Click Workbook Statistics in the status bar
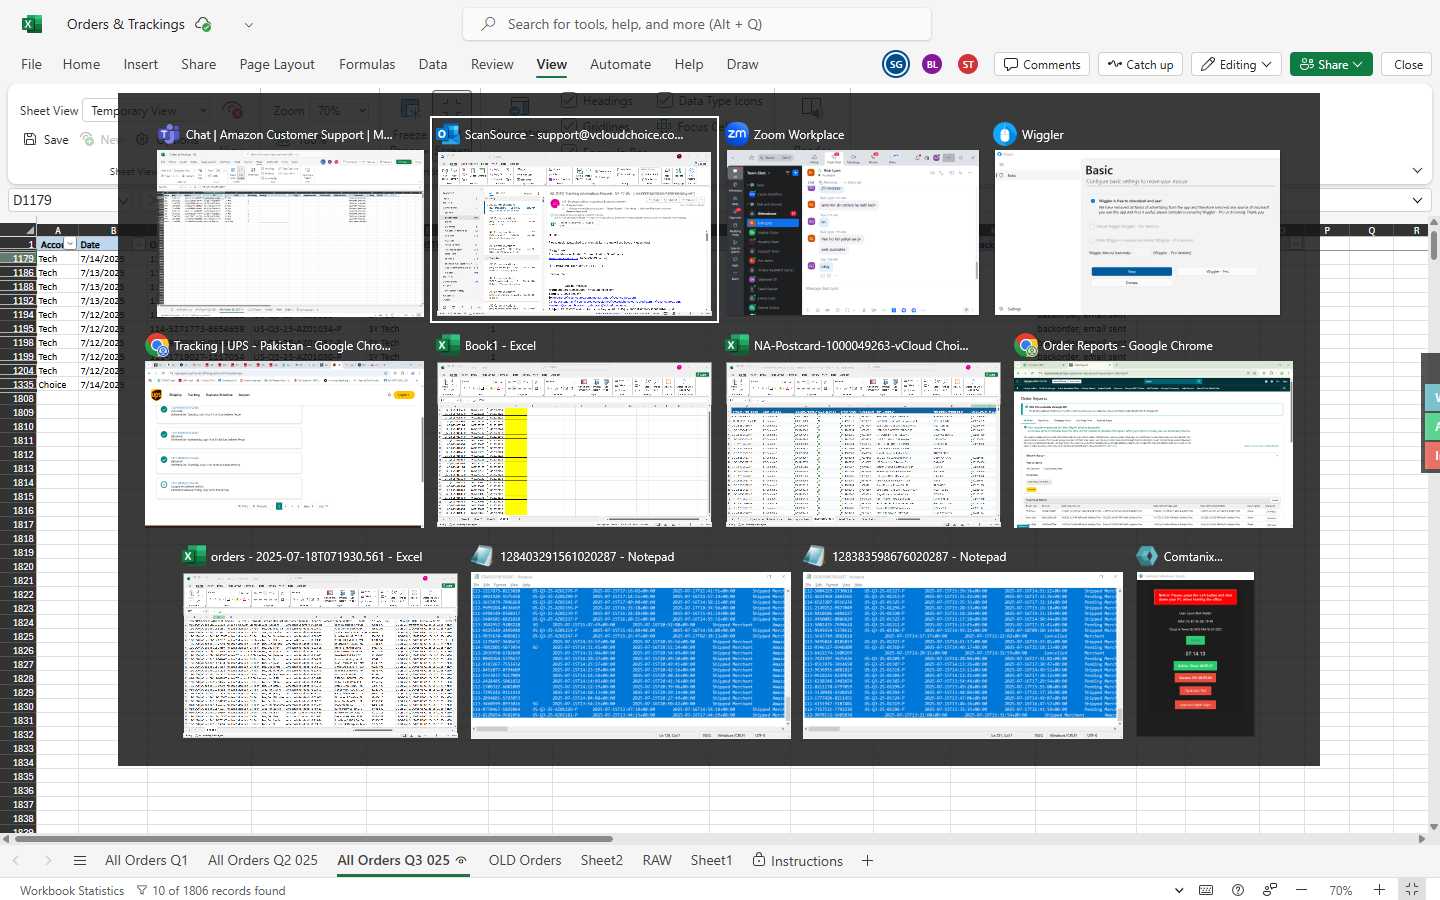Image resolution: width=1440 pixels, height=900 pixels. (x=72, y=890)
